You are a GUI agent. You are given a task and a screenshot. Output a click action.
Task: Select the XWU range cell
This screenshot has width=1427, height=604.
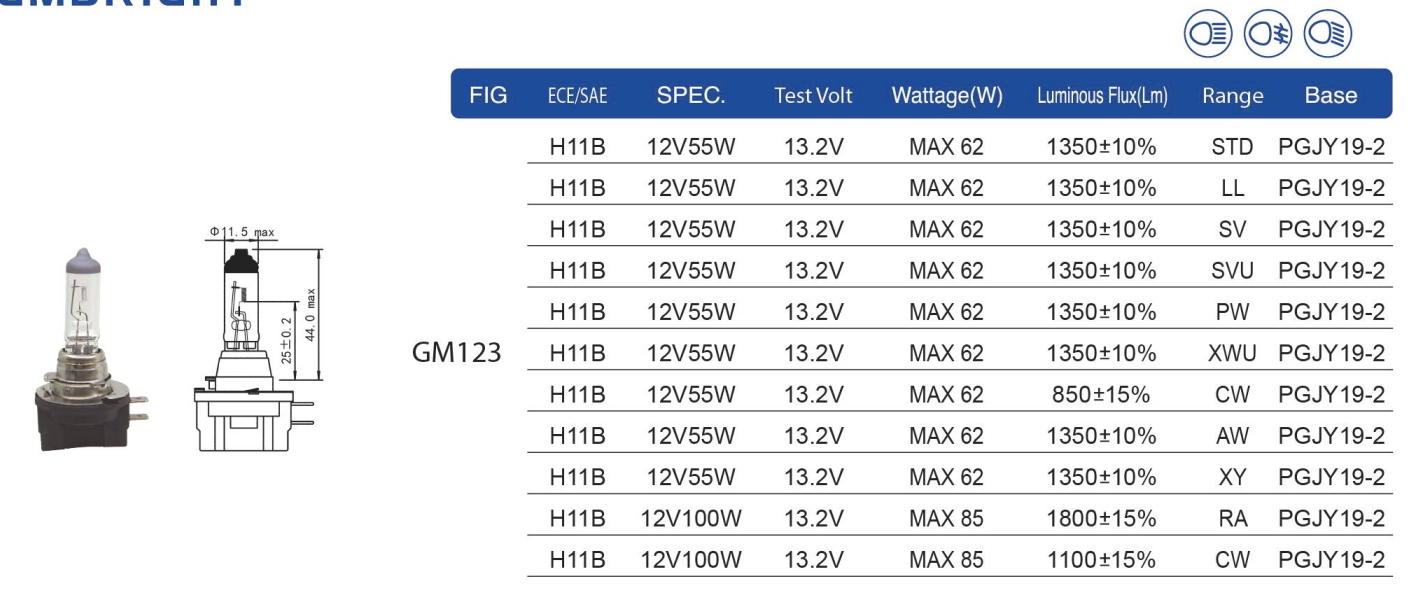(1232, 353)
